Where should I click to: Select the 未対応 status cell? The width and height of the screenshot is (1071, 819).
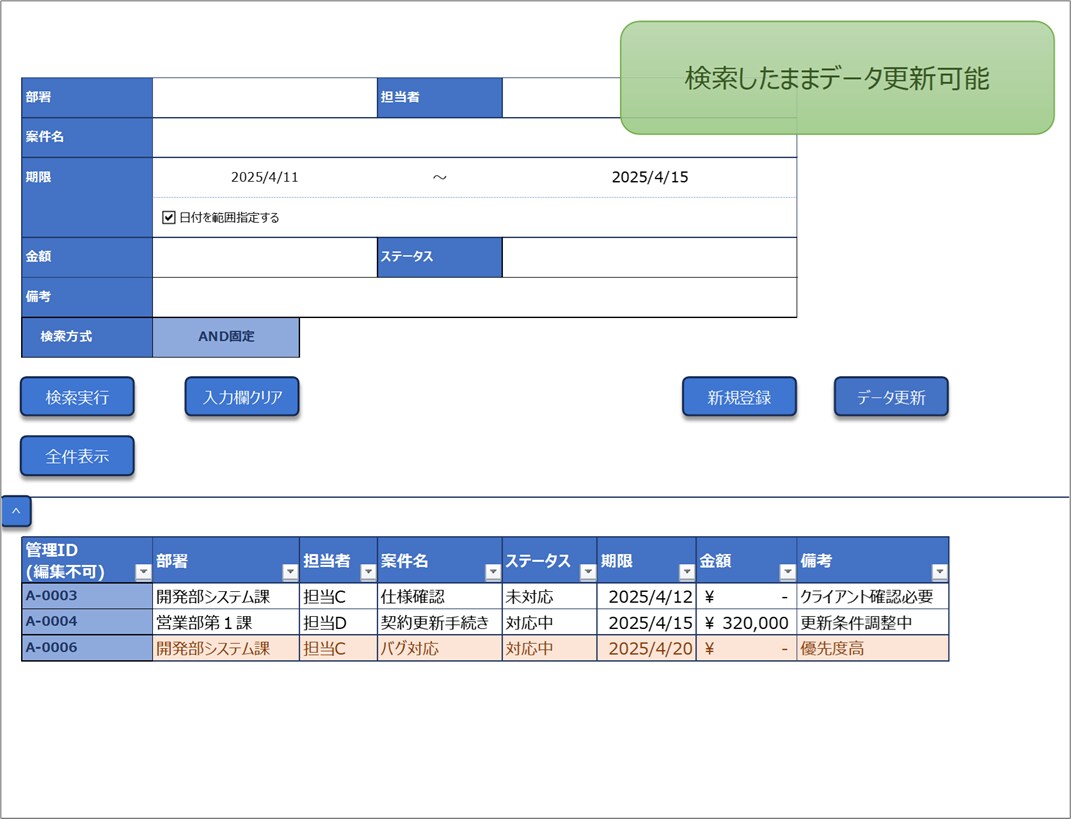tap(550, 596)
